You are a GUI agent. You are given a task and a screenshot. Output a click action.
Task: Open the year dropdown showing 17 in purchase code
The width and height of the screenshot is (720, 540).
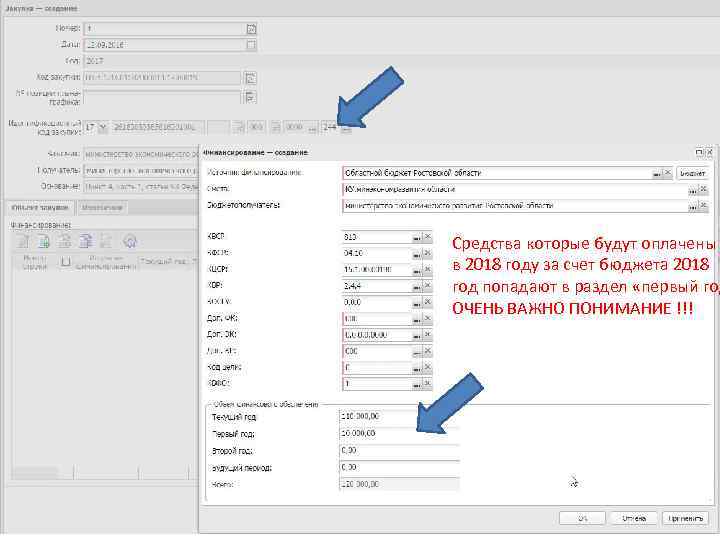(103, 127)
